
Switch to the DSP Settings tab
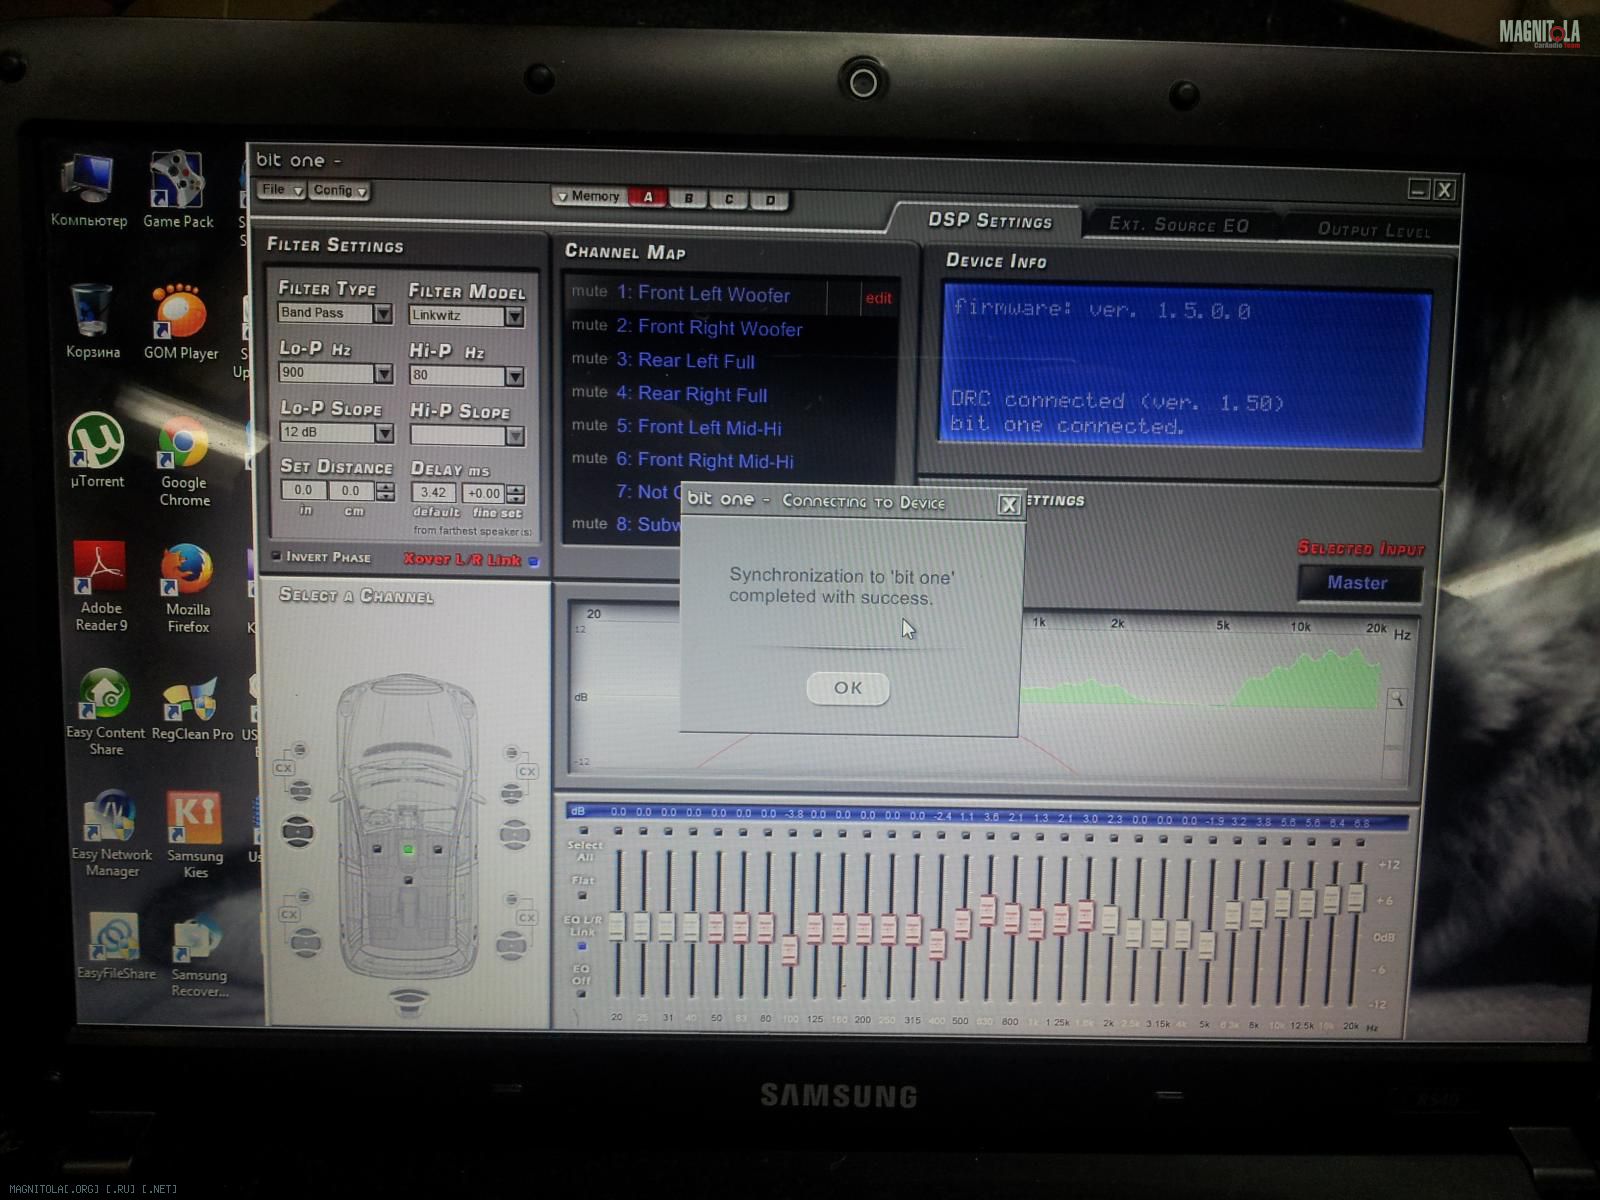pos(989,220)
